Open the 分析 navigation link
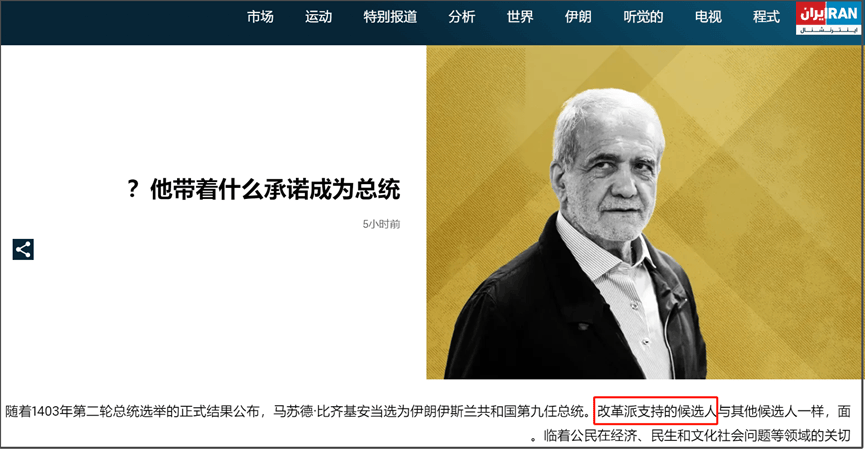Image resolution: width=865 pixels, height=452 pixels. coord(462,17)
